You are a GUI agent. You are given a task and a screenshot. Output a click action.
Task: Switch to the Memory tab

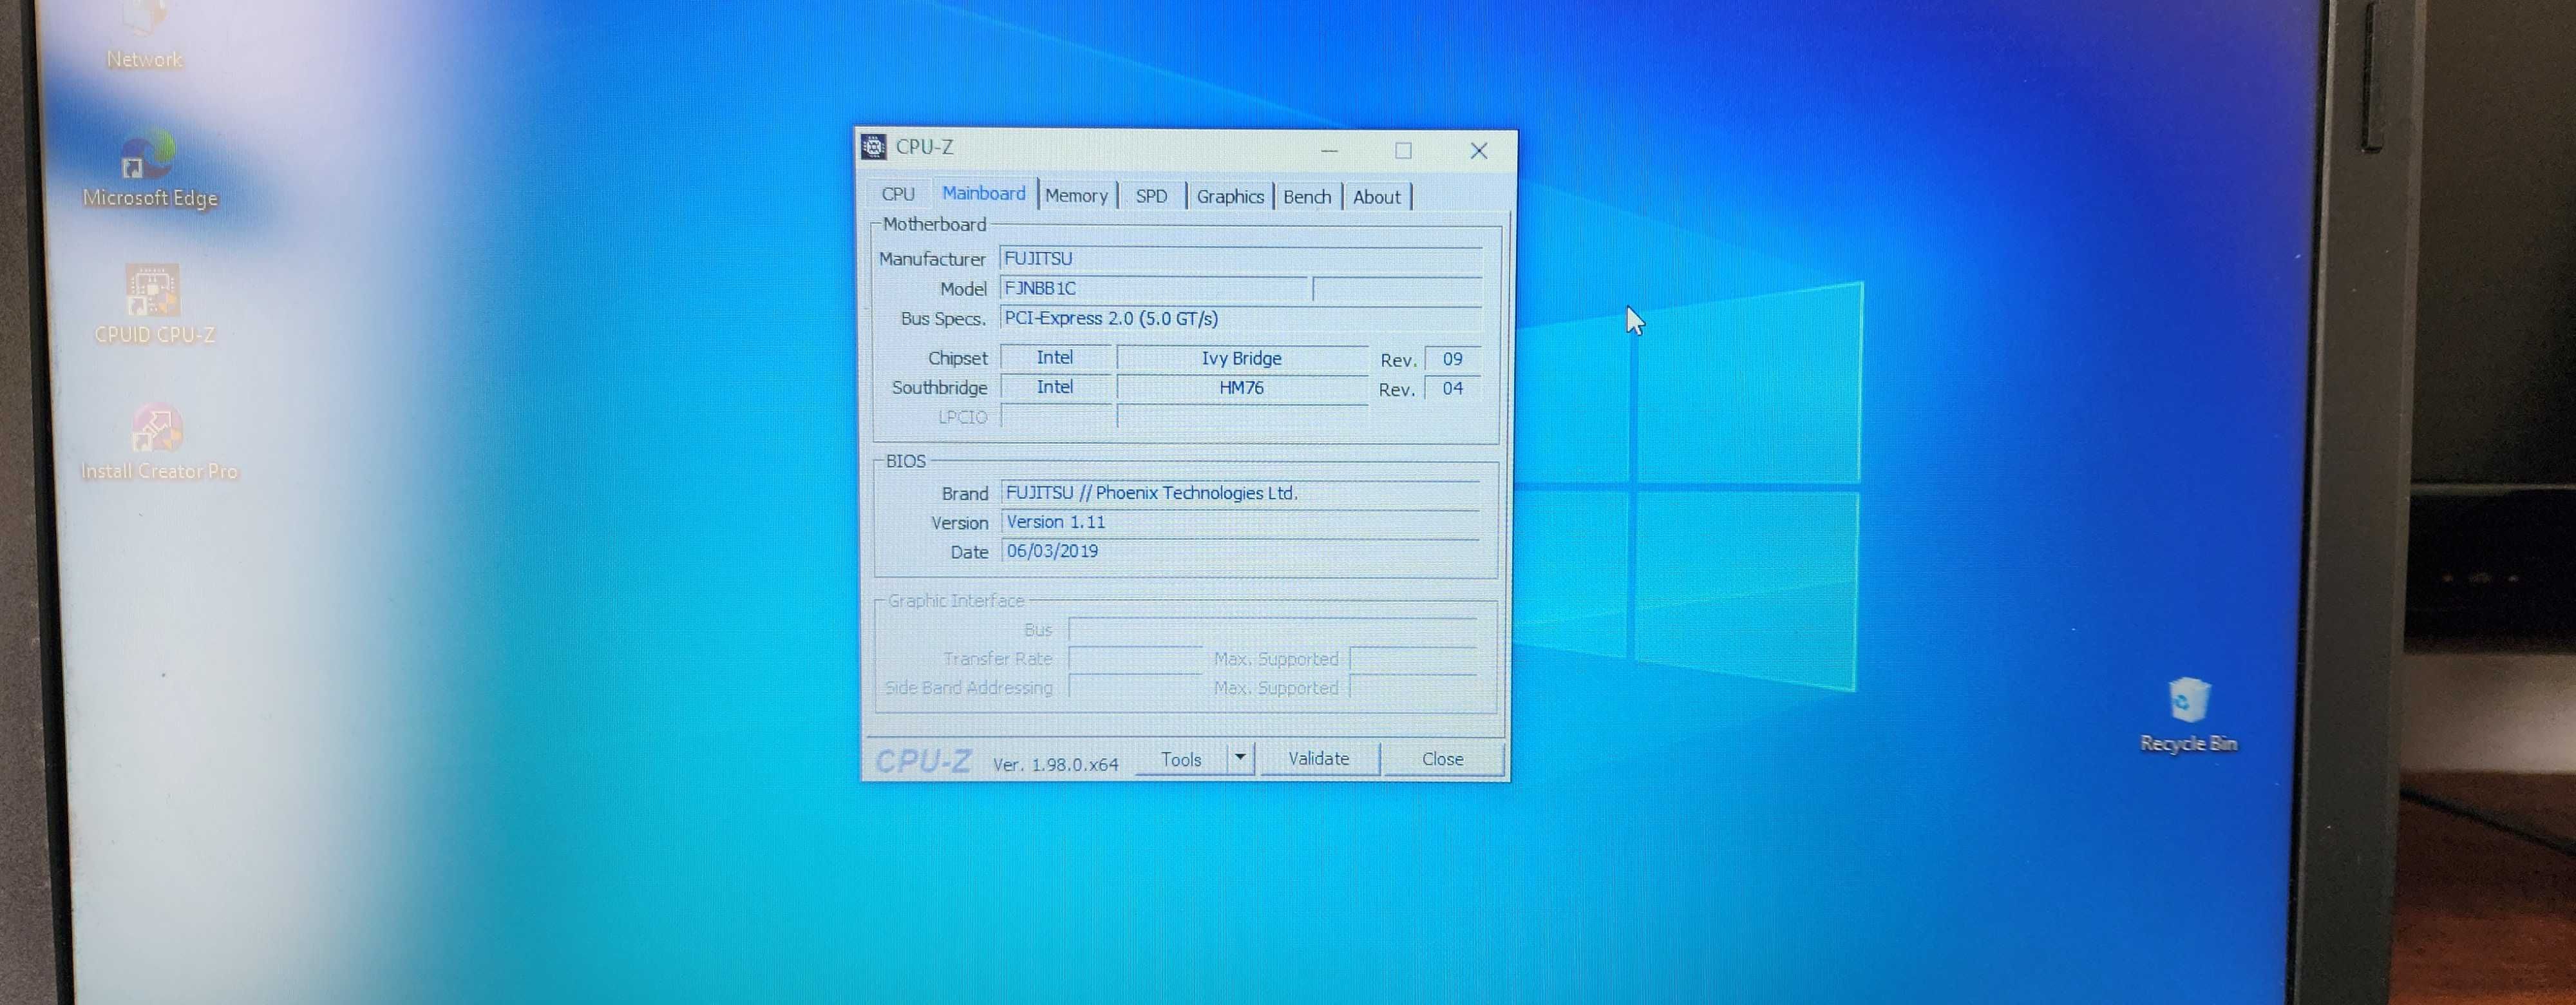[1076, 196]
